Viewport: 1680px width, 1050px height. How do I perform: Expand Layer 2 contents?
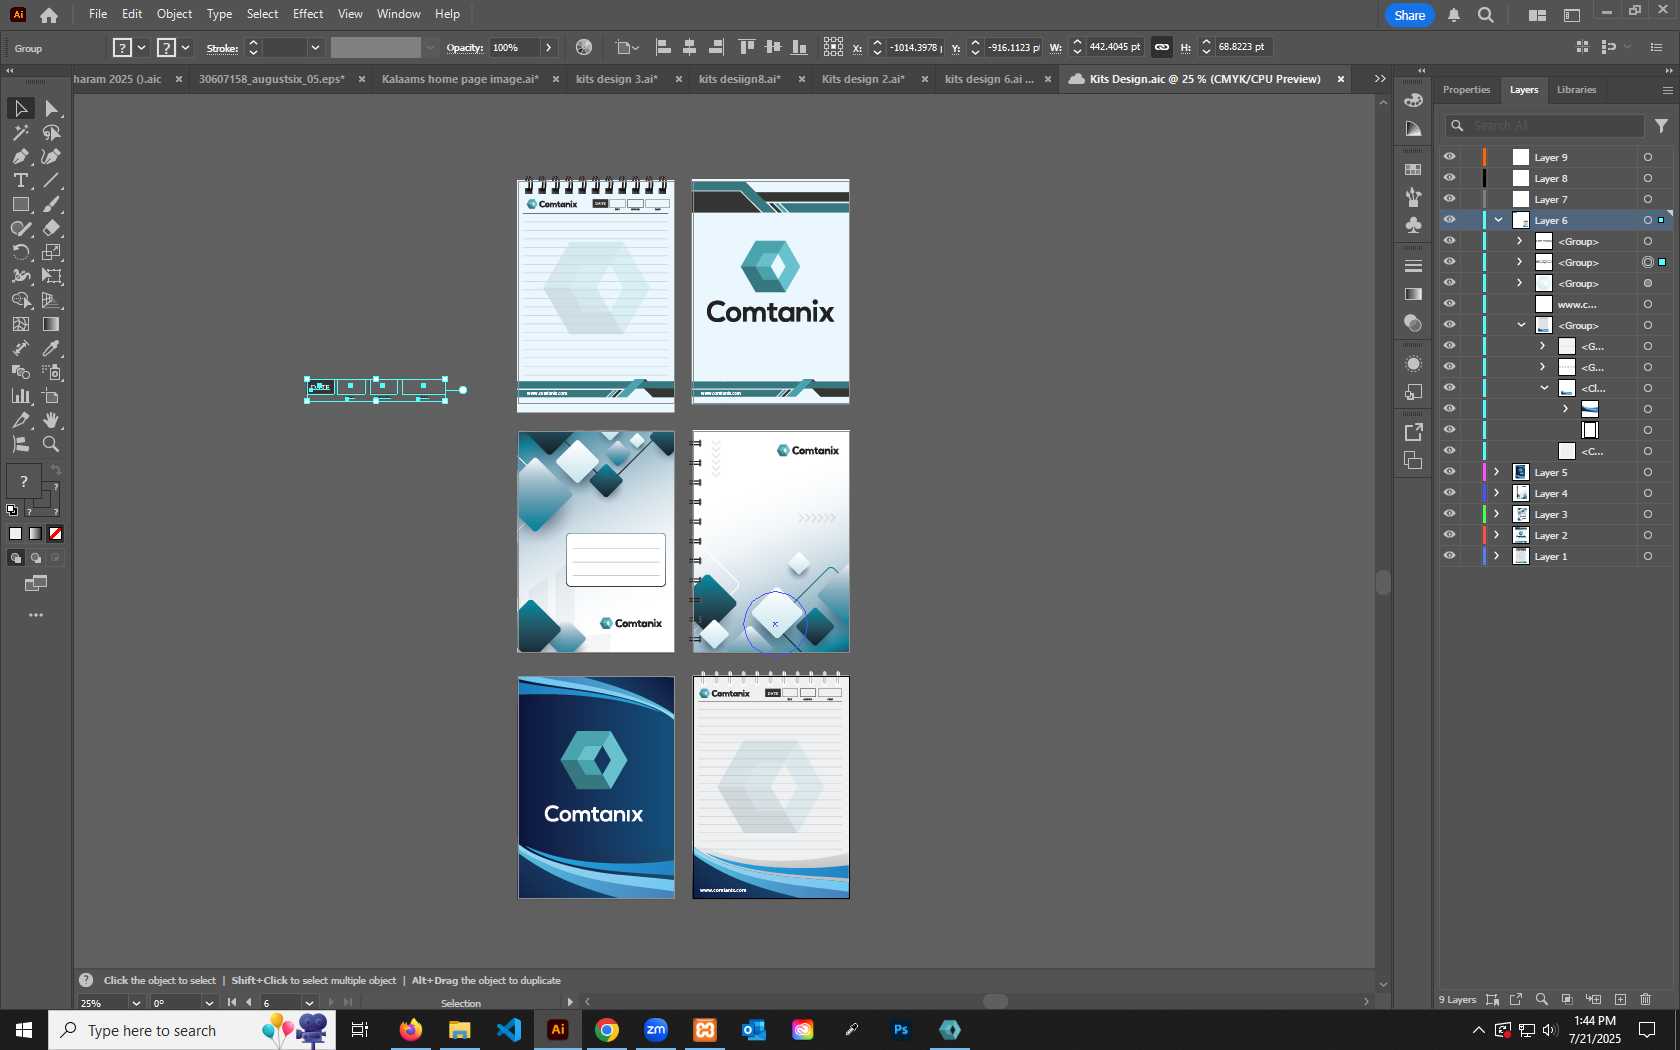click(x=1497, y=535)
